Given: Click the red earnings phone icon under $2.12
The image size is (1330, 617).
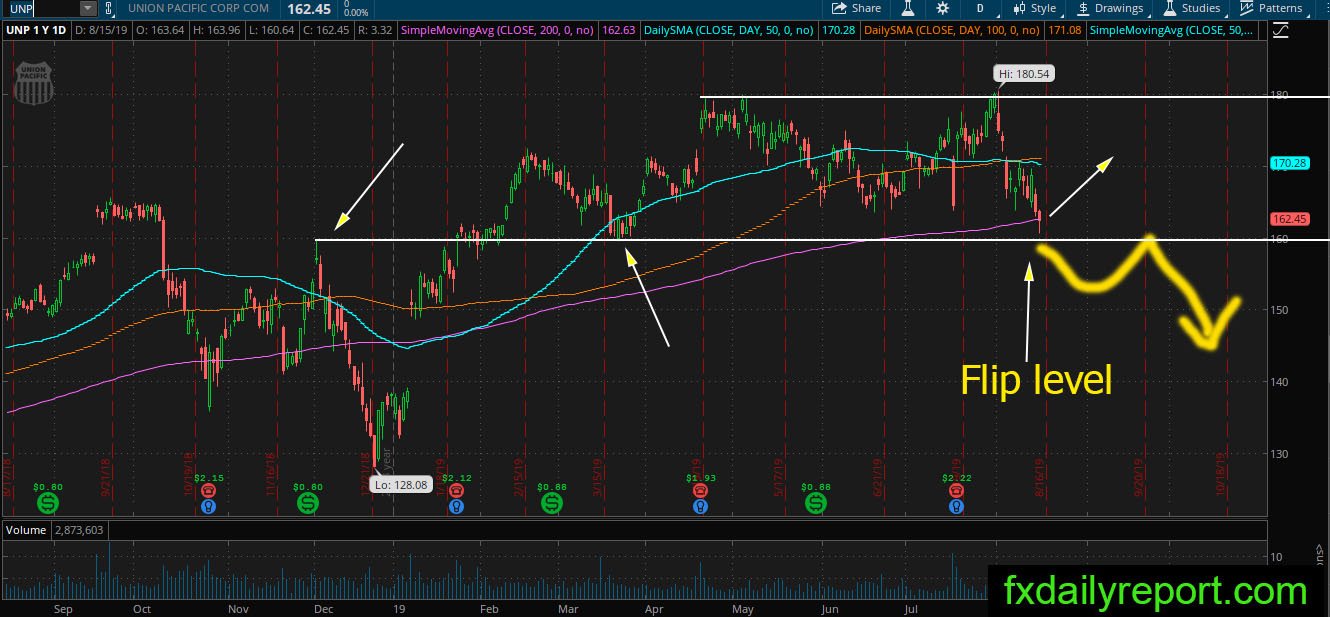Looking at the screenshot, I should [456, 491].
